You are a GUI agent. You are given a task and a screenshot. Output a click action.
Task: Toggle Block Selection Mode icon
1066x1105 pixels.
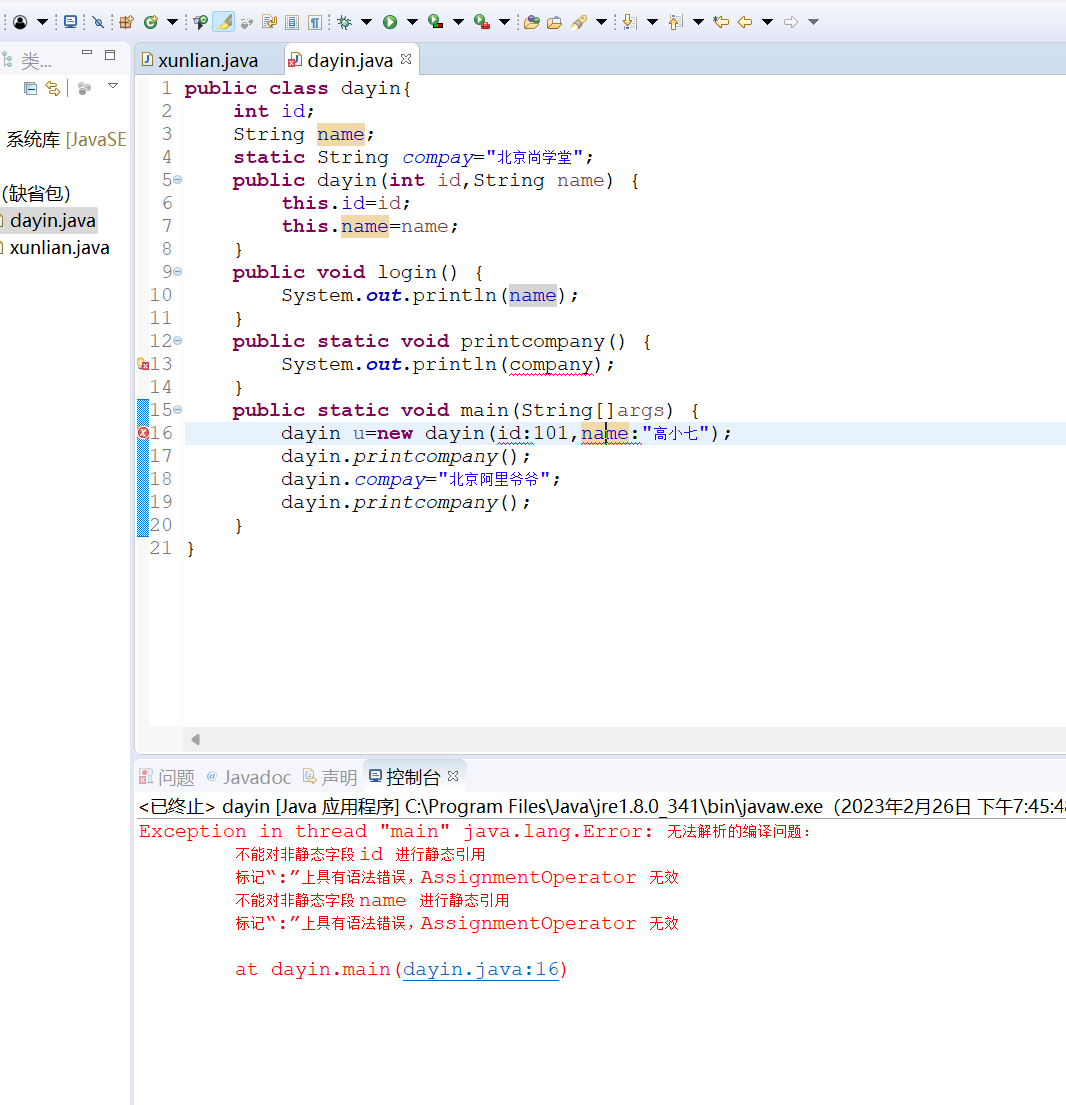(x=292, y=22)
